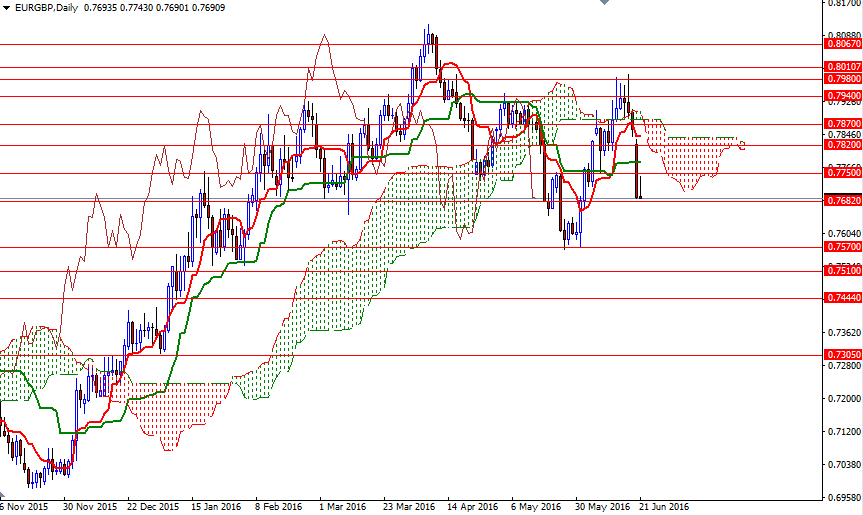Select the 0.74440 red price label
This screenshot has height=515, width=863.
(x=843, y=298)
